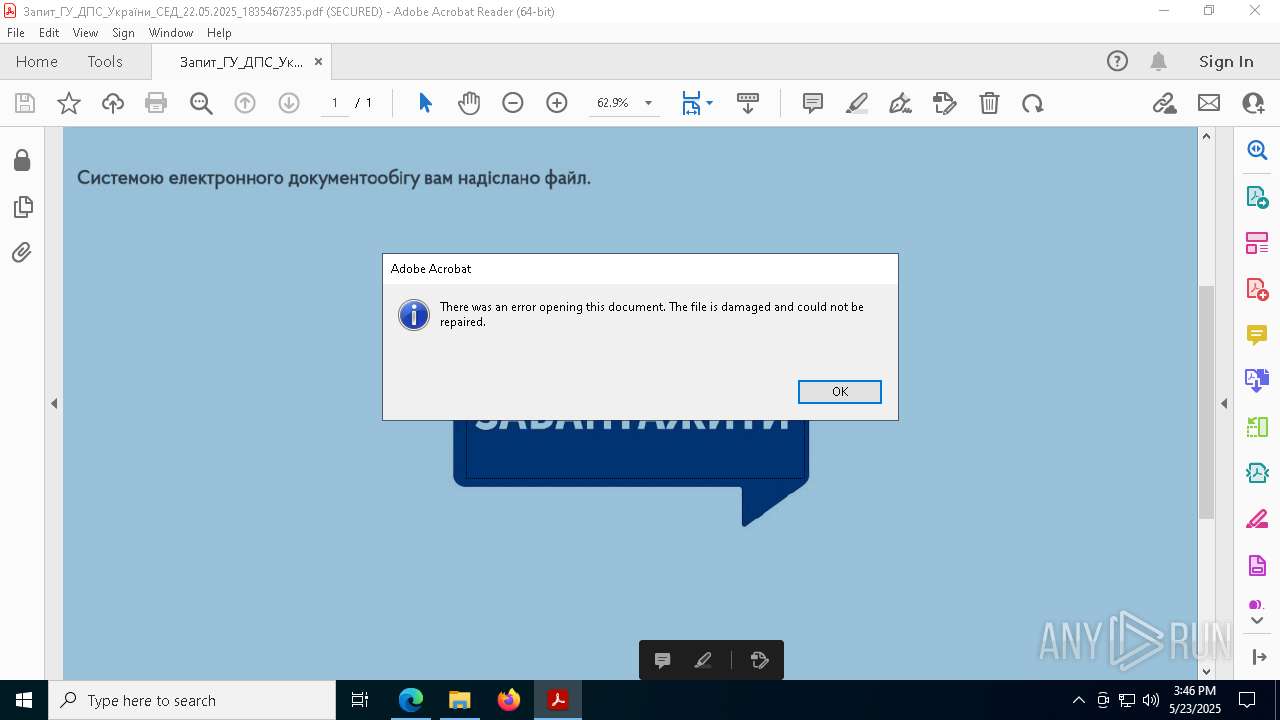Add a sticky note comment
The width and height of the screenshot is (1280, 720).
click(x=813, y=103)
